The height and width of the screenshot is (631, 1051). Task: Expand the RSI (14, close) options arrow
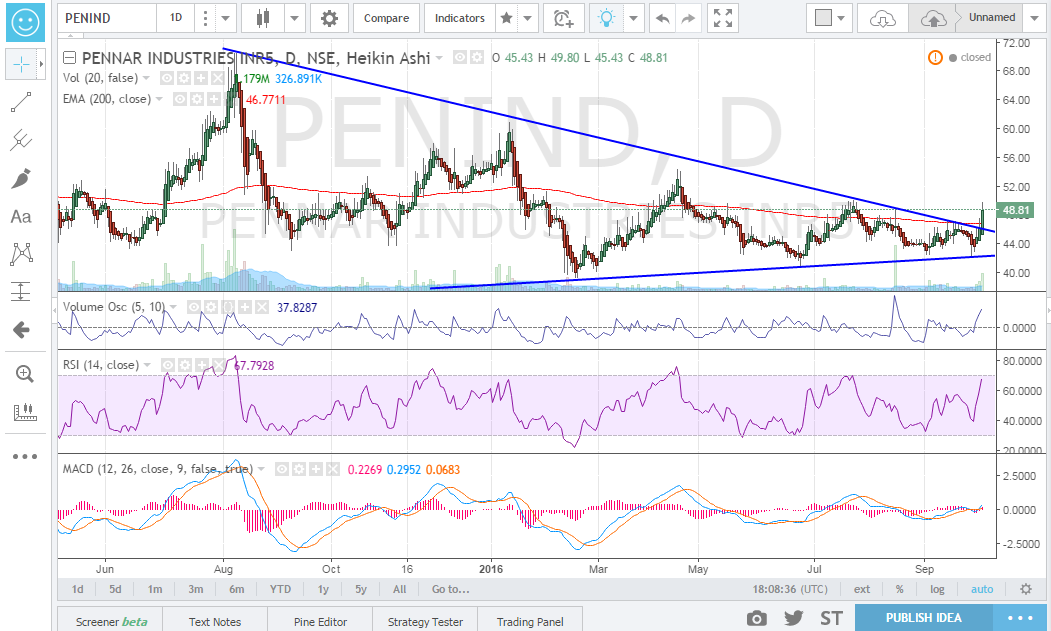(147, 365)
